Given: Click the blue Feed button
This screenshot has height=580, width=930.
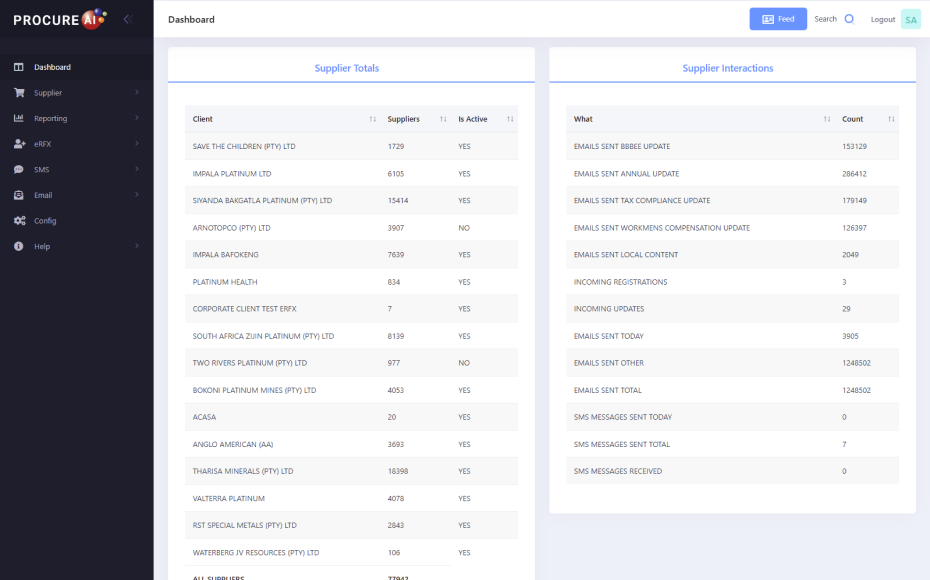Looking at the screenshot, I should (778, 19).
